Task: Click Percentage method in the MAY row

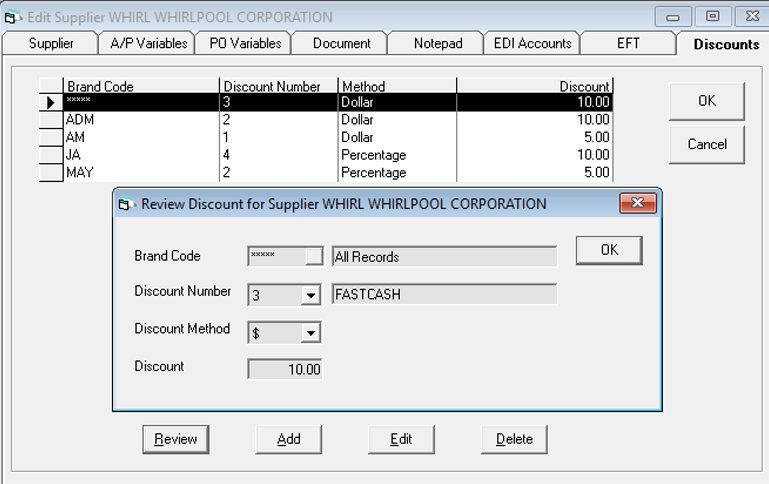Action: (397, 173)
